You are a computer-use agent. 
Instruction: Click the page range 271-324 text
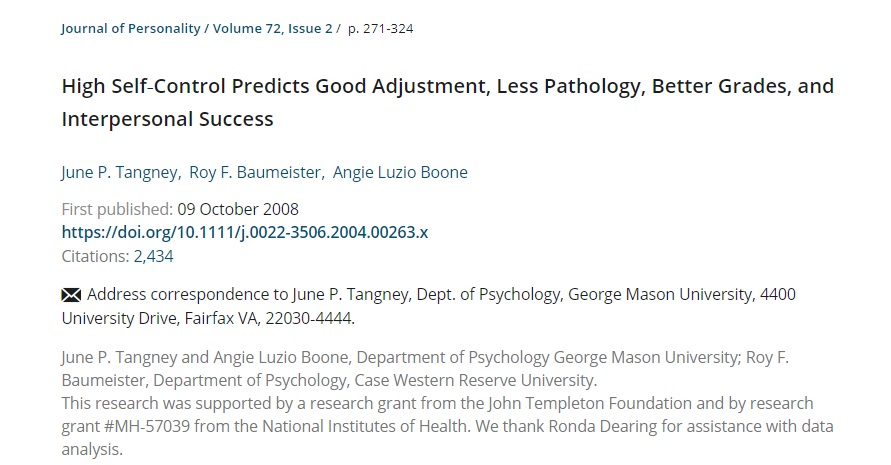380,28
